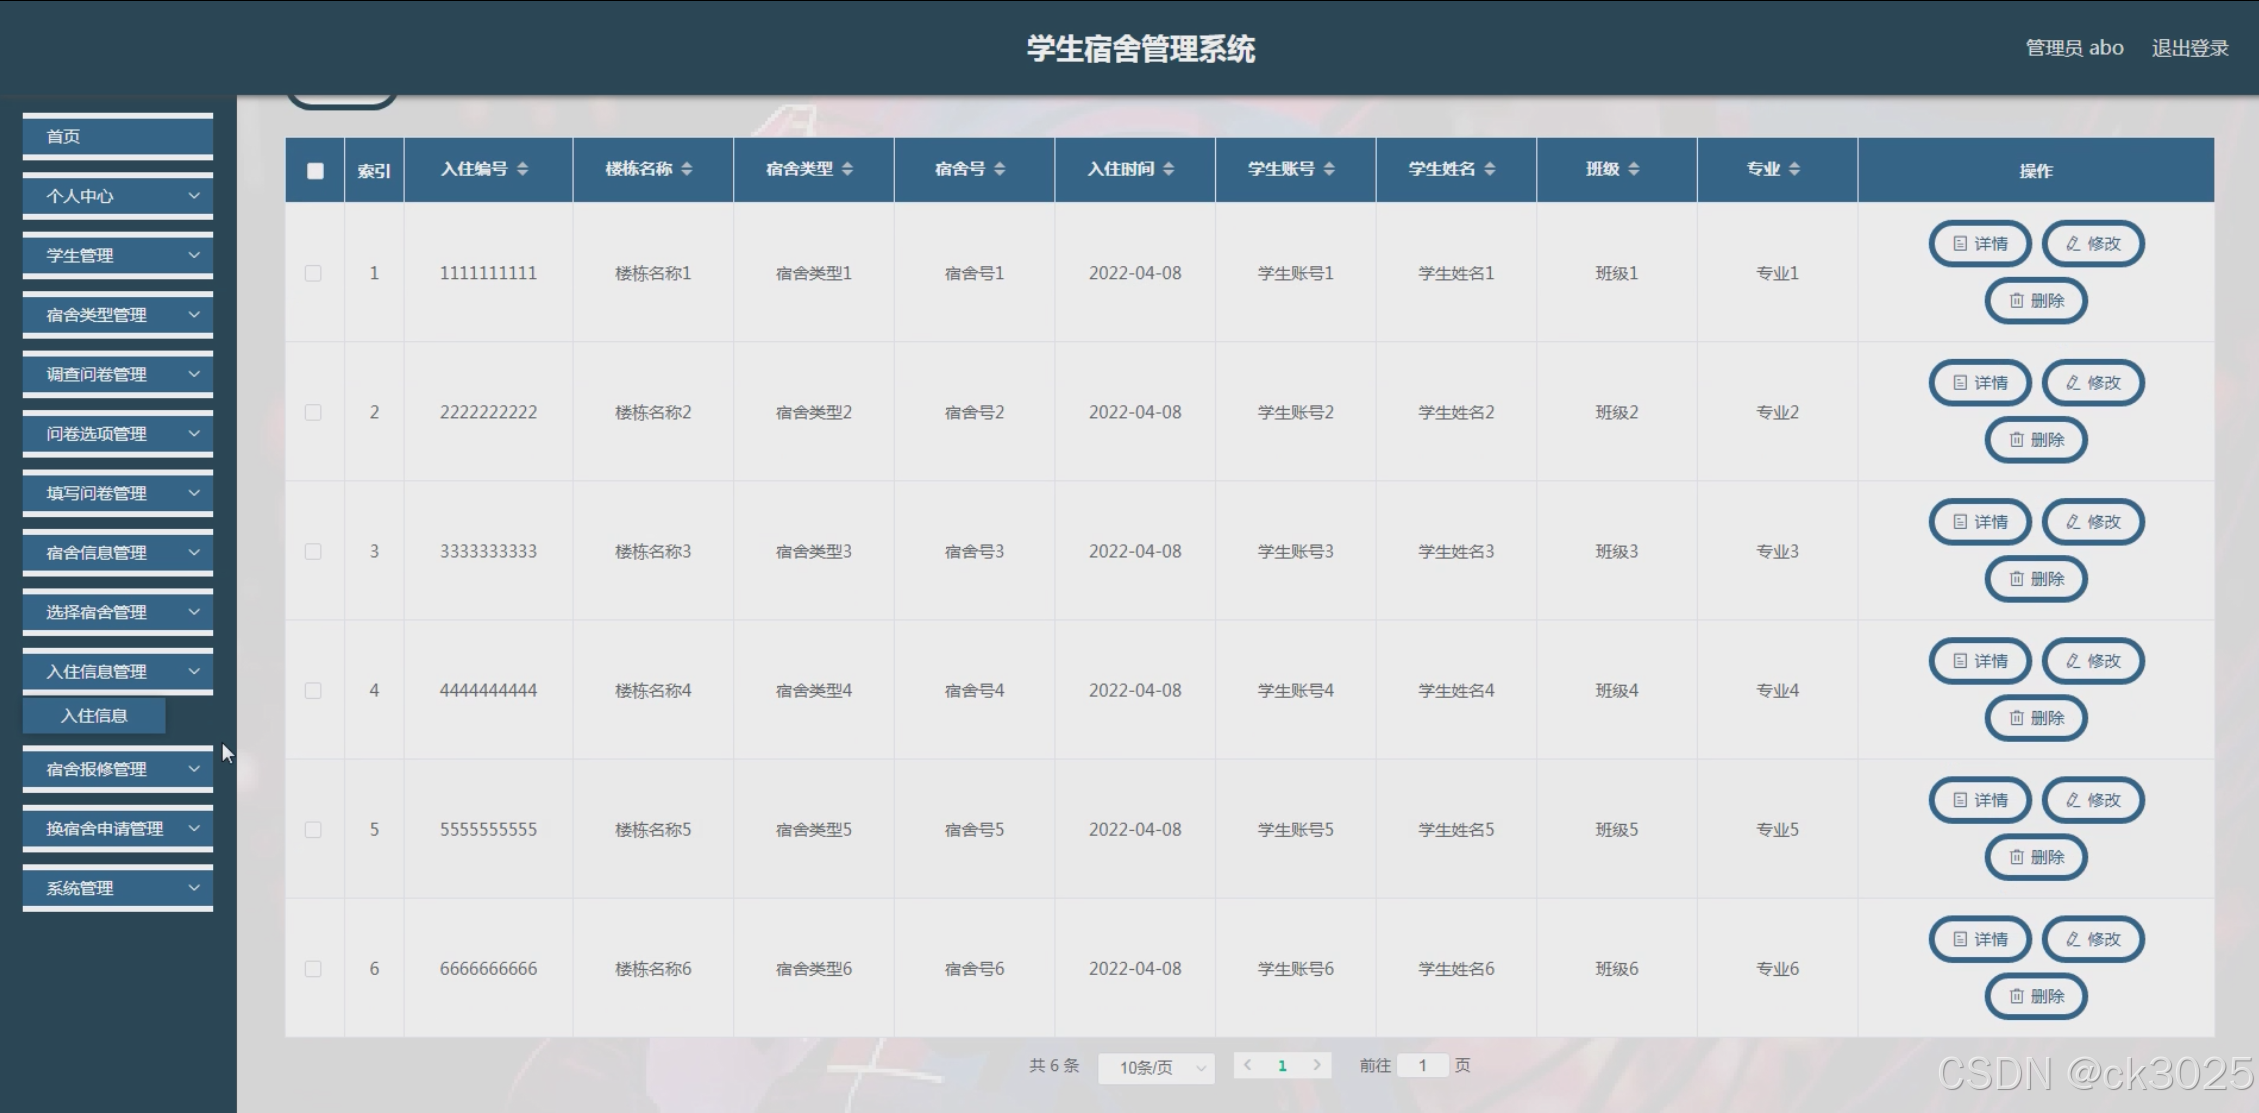Toggle the select-all header checkbox

coord(315,171)
